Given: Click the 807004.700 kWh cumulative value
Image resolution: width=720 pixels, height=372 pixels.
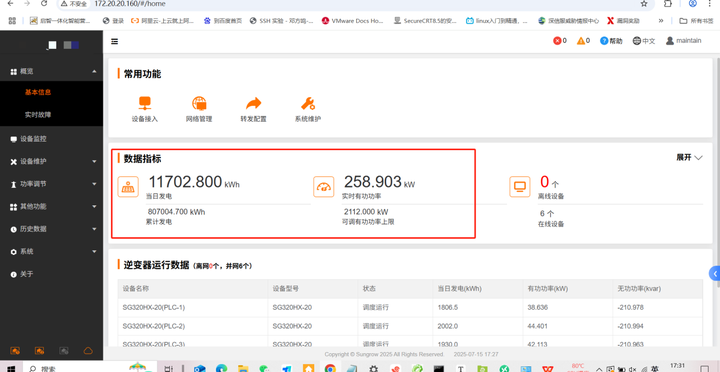Looking at the screenshot, I should [176, 212].
